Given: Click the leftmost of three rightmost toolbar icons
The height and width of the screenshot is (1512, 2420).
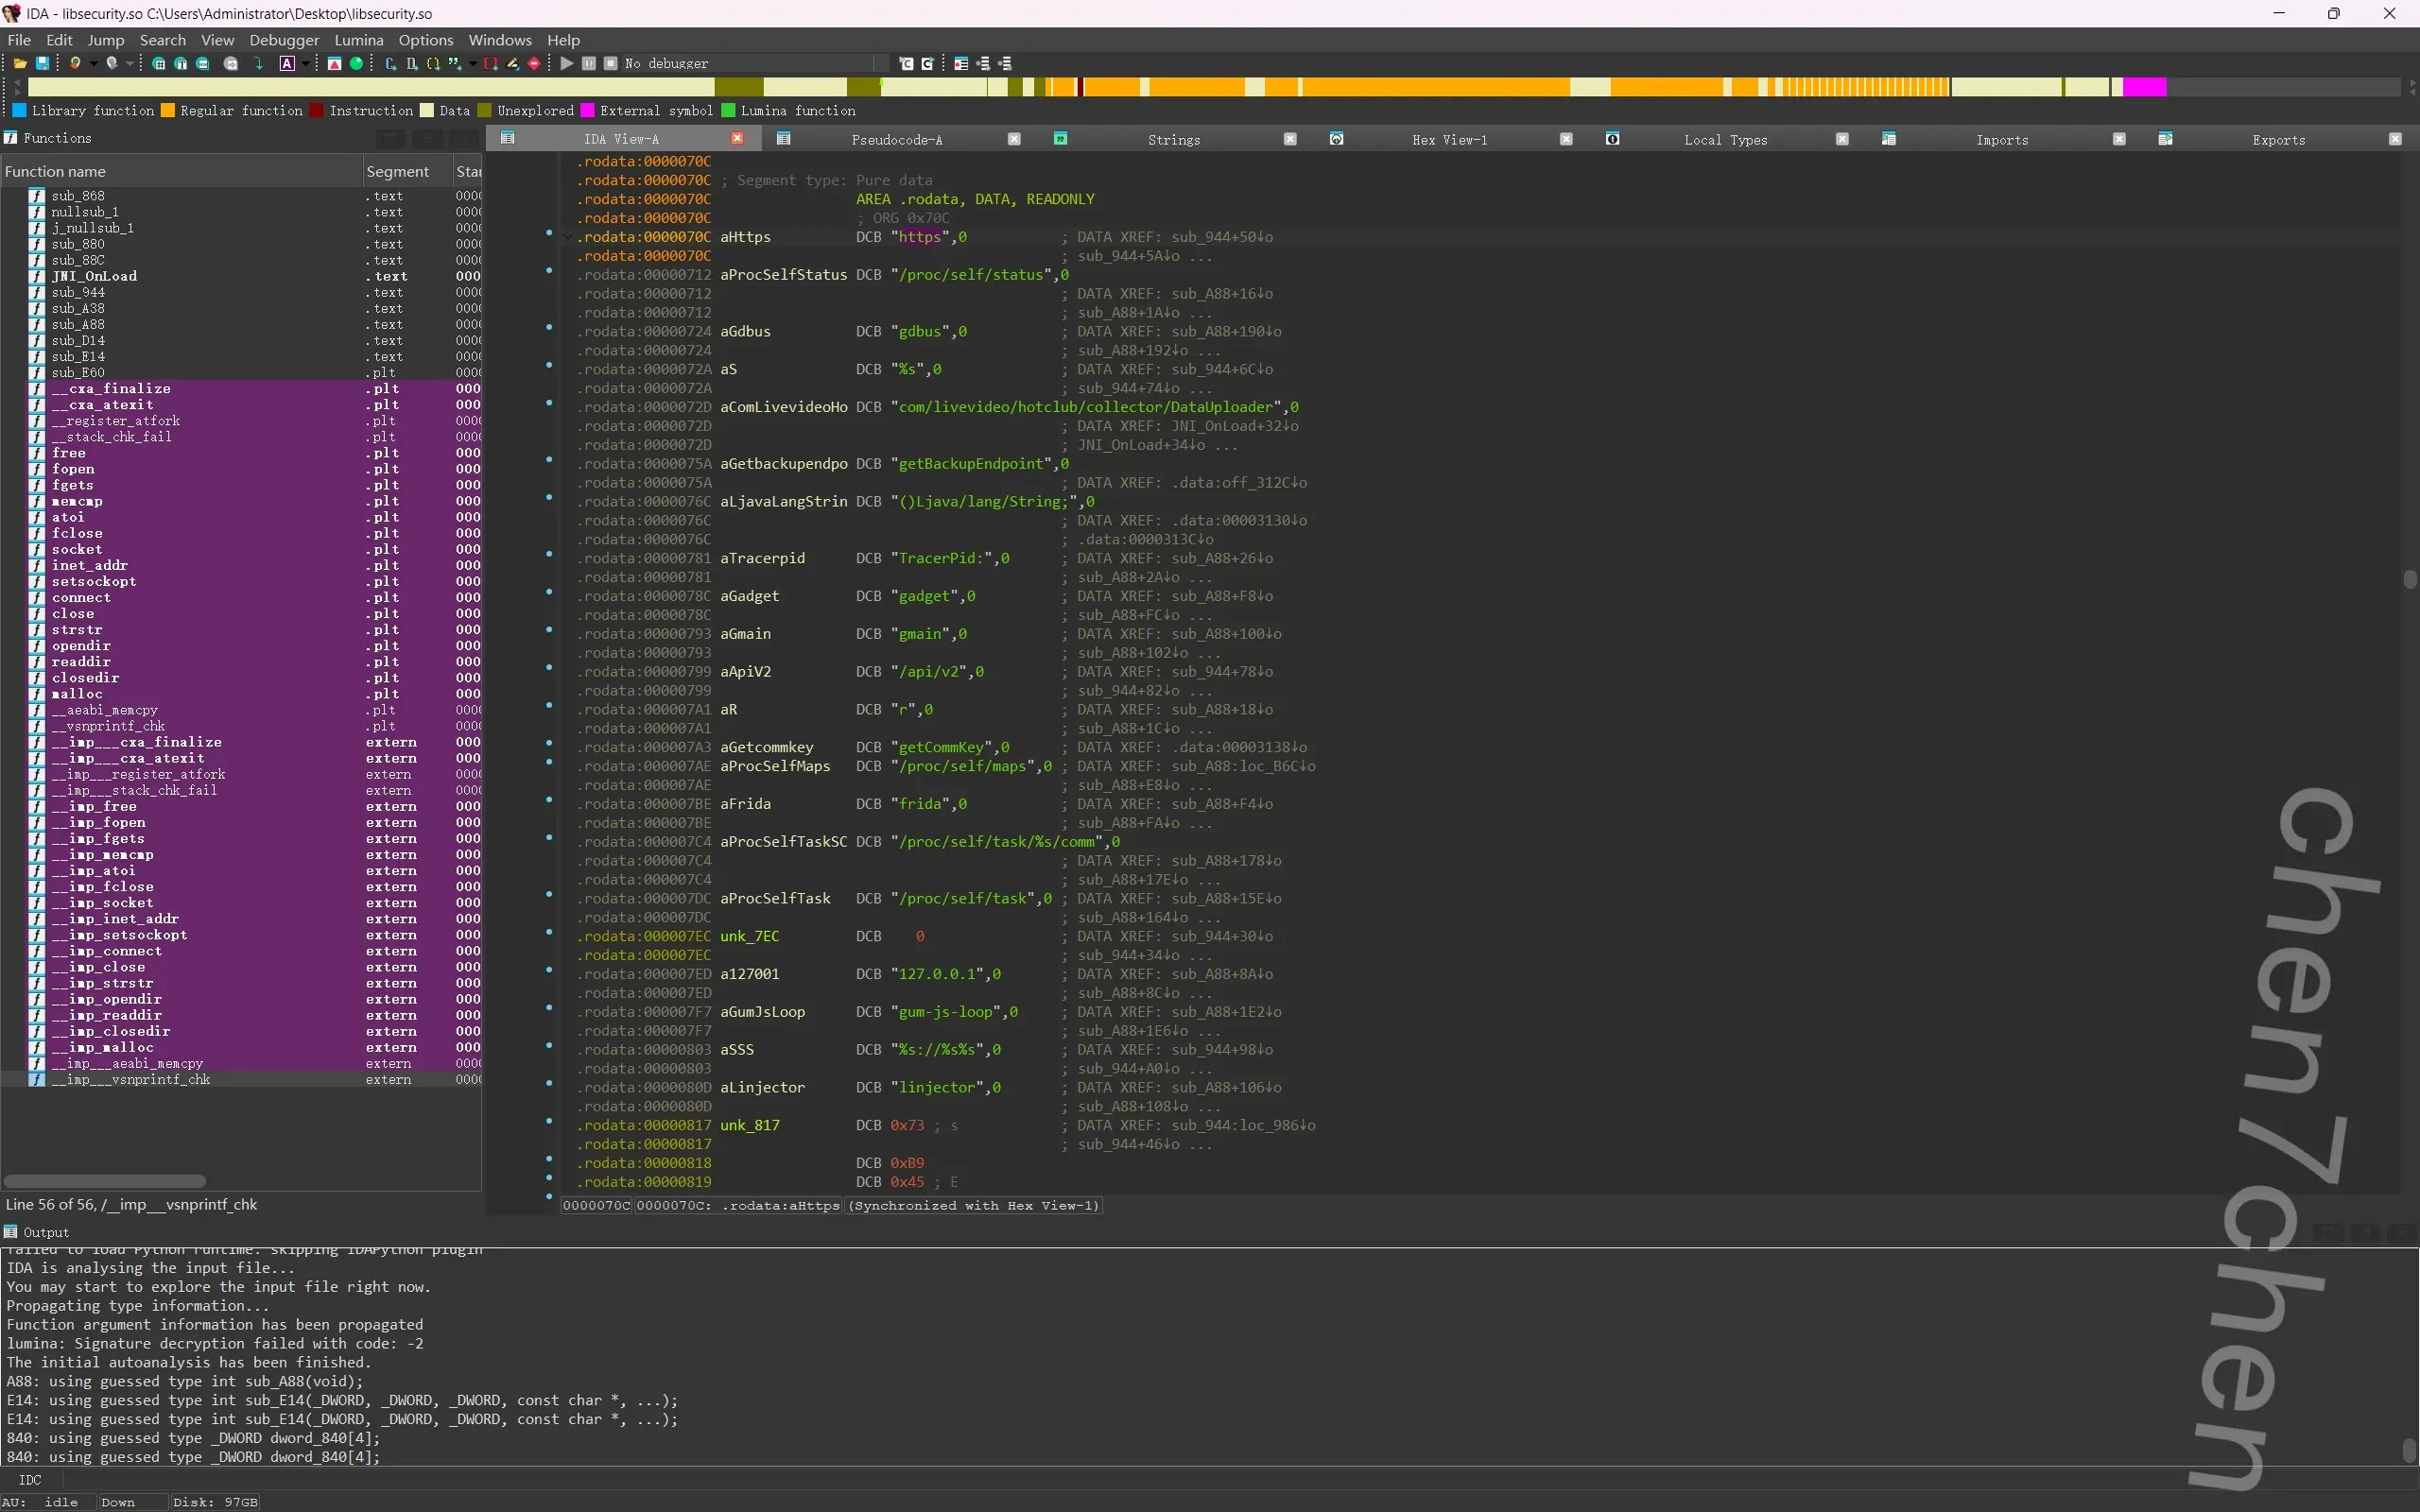Looking at the screenshot, I should click(x=961, y=63).
